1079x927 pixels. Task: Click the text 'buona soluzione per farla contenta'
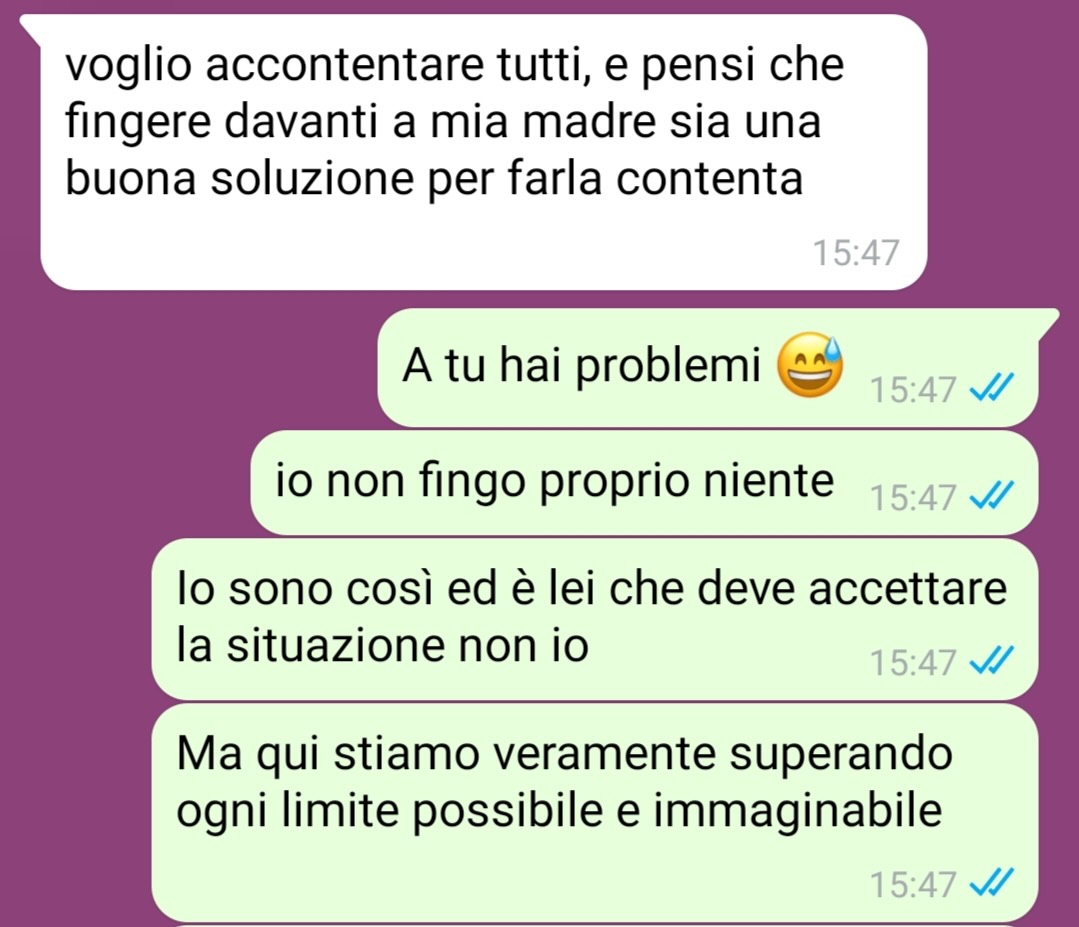pos(434,180)
